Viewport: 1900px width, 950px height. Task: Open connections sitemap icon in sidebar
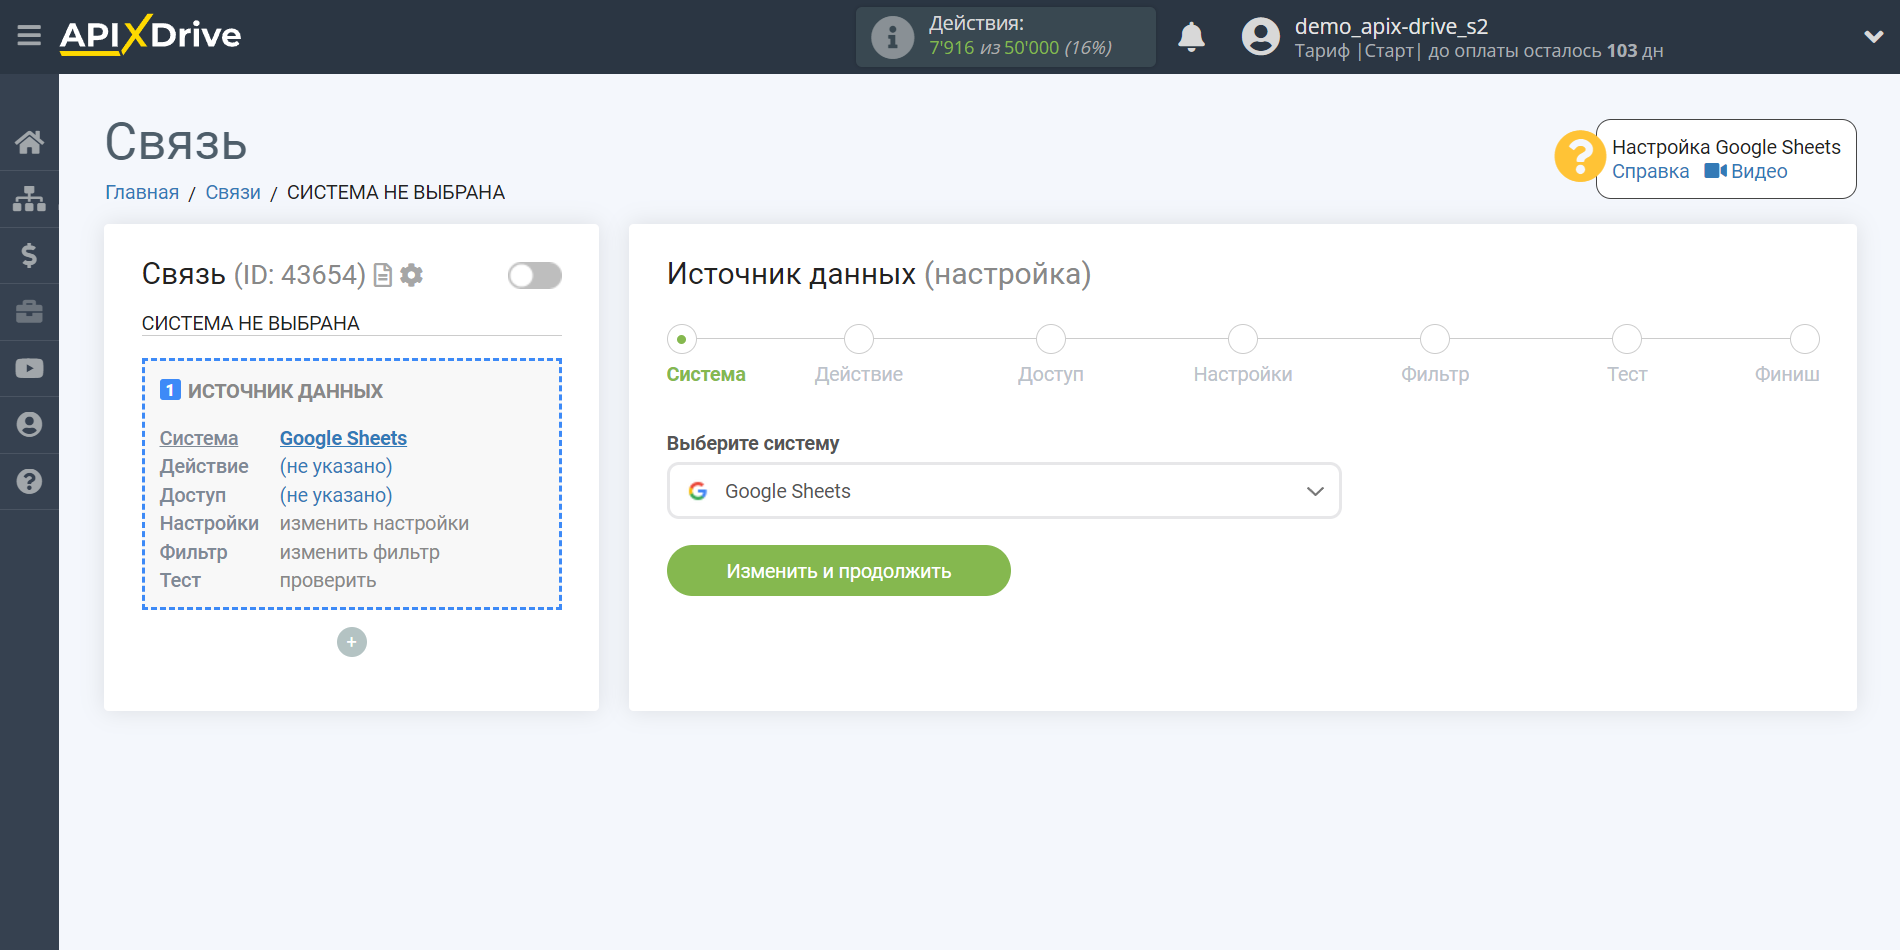point(29,199)
